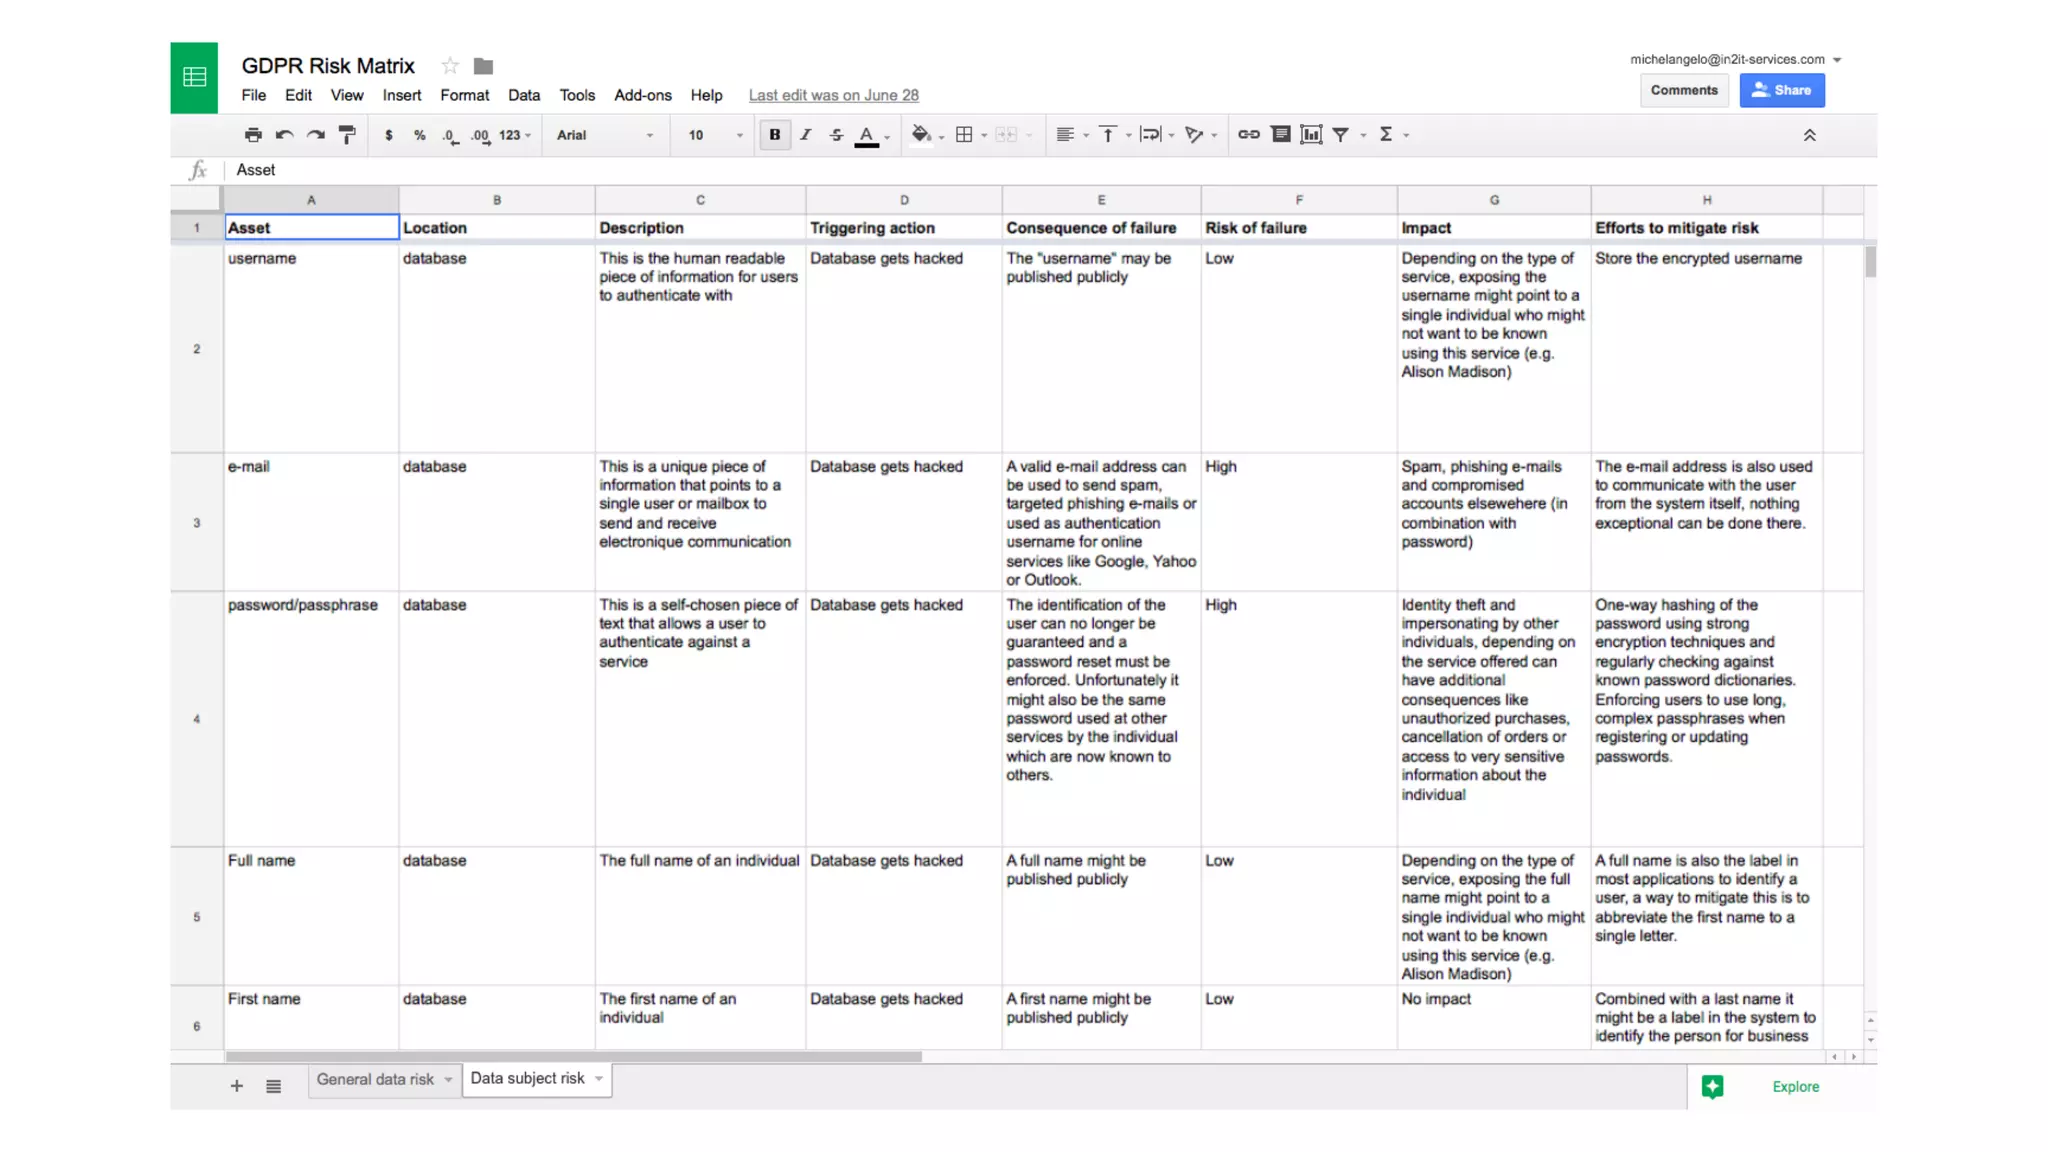This screenshot has height=1152, width=2048.
Task: Insert a link via toolbar icon
Action: coord(1248,135)
